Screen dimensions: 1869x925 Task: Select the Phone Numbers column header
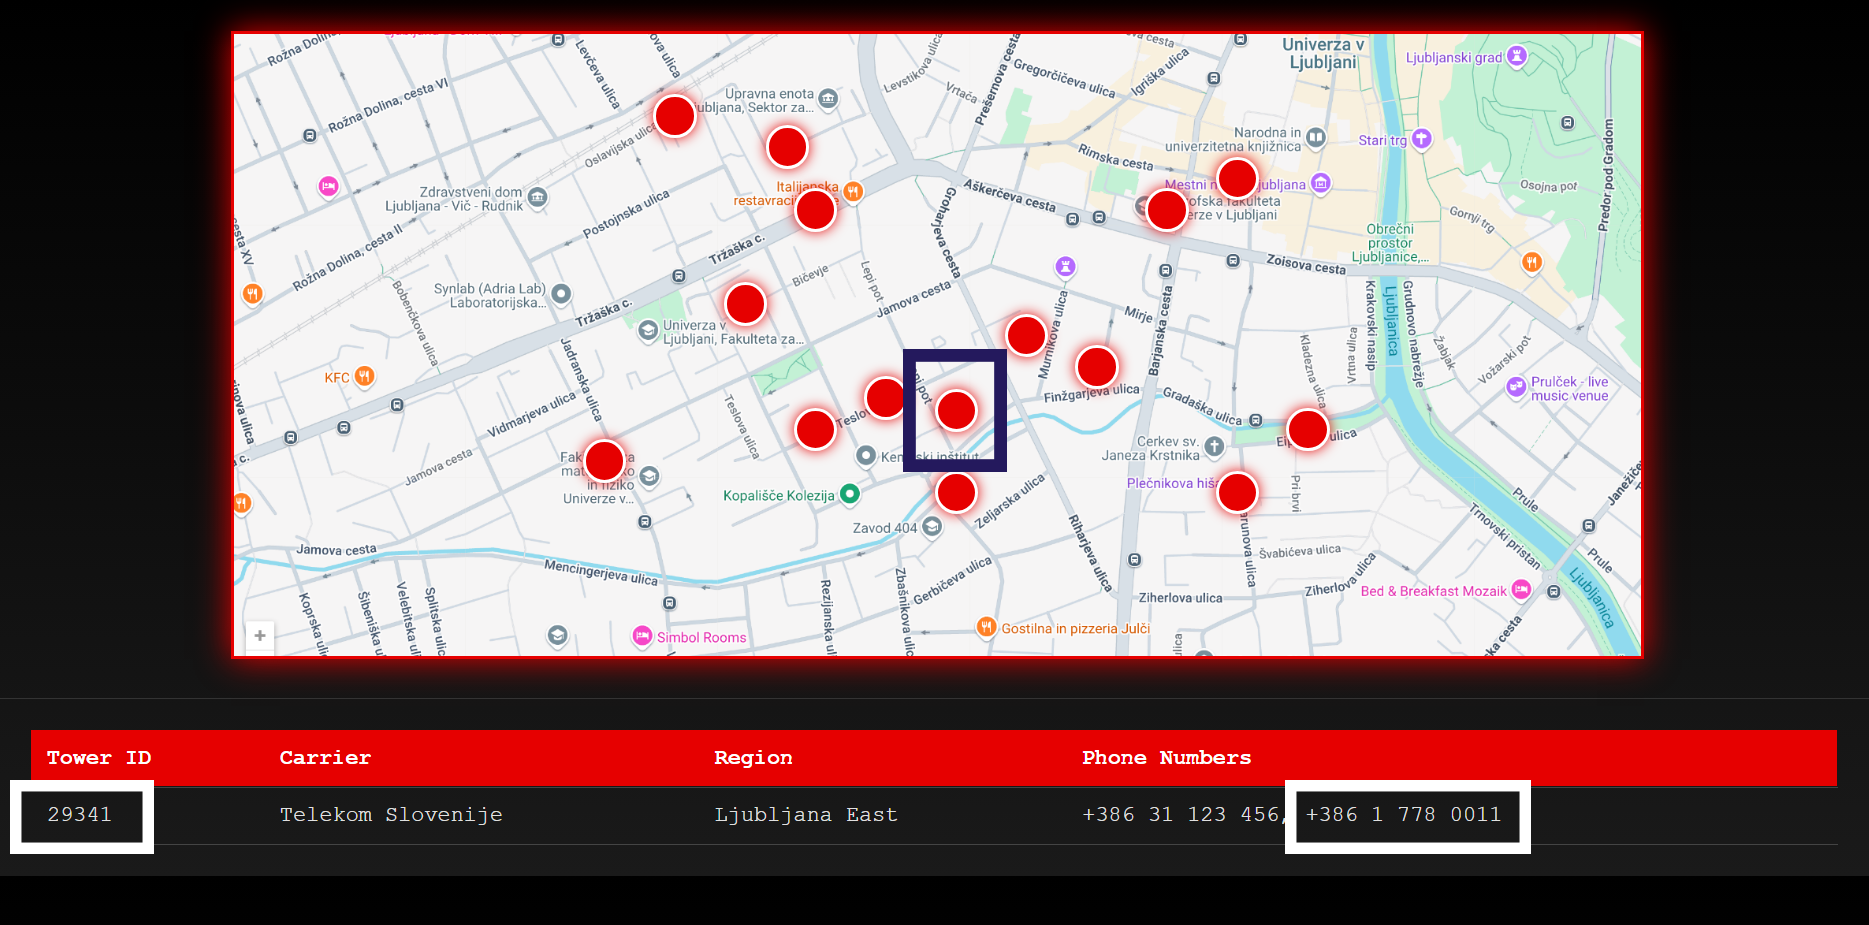(x=1166, y=758)
